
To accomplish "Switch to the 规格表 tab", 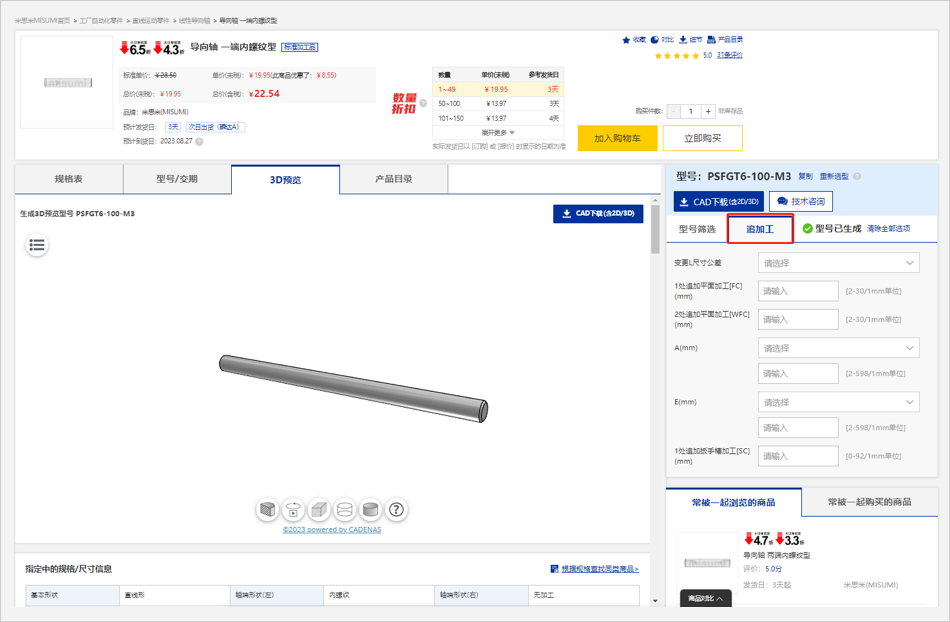I will (69, 179).
